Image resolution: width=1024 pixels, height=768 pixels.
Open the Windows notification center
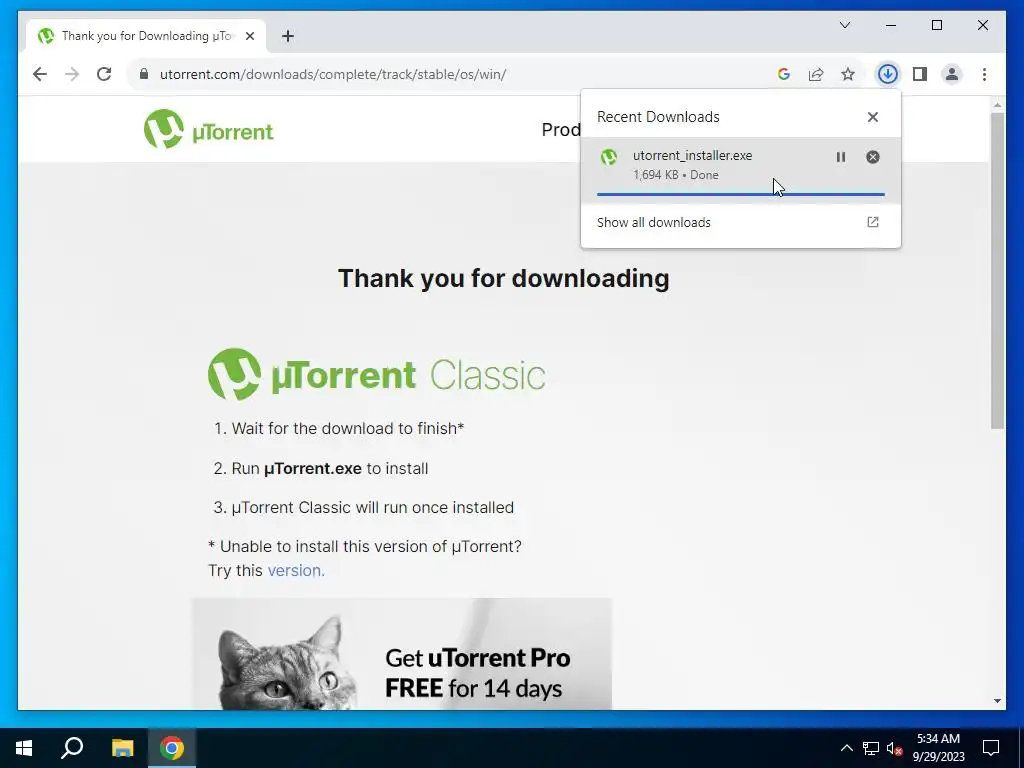[991, 748]
